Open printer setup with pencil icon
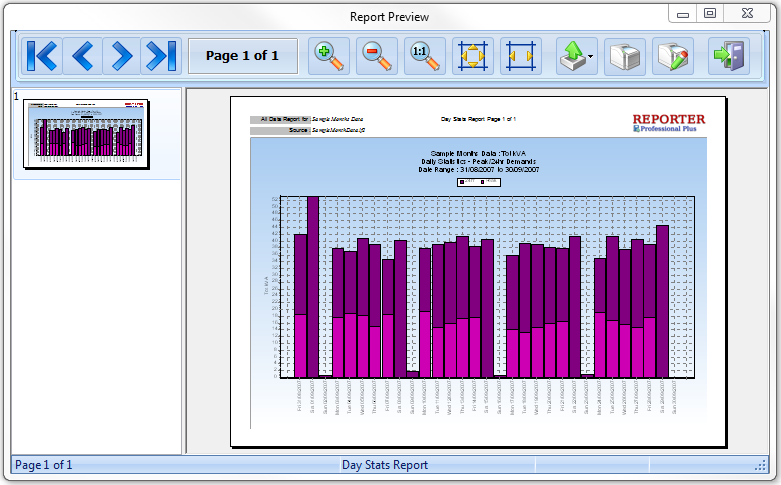This screenshot has width=781, height=485. point(673,56)
